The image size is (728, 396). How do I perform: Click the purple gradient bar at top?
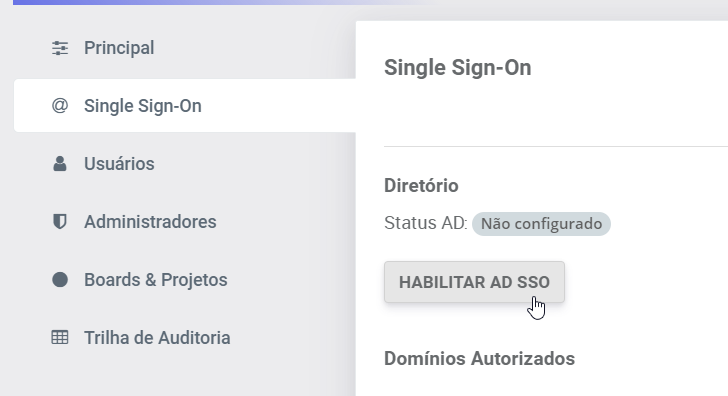tap(222, 2)
